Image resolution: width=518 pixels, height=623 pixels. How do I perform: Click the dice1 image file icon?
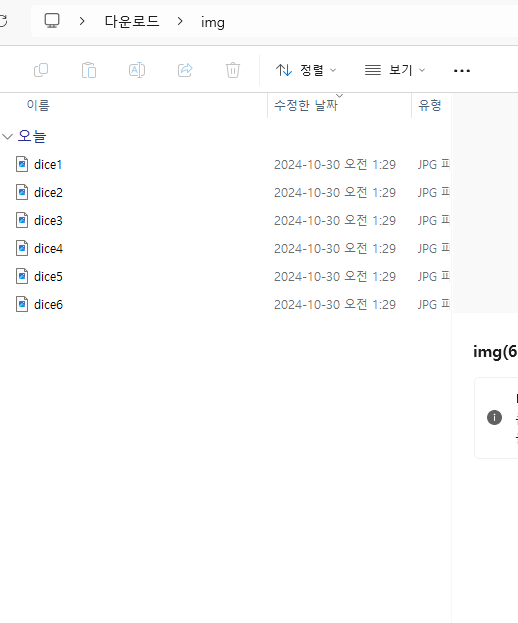(22, 164)
